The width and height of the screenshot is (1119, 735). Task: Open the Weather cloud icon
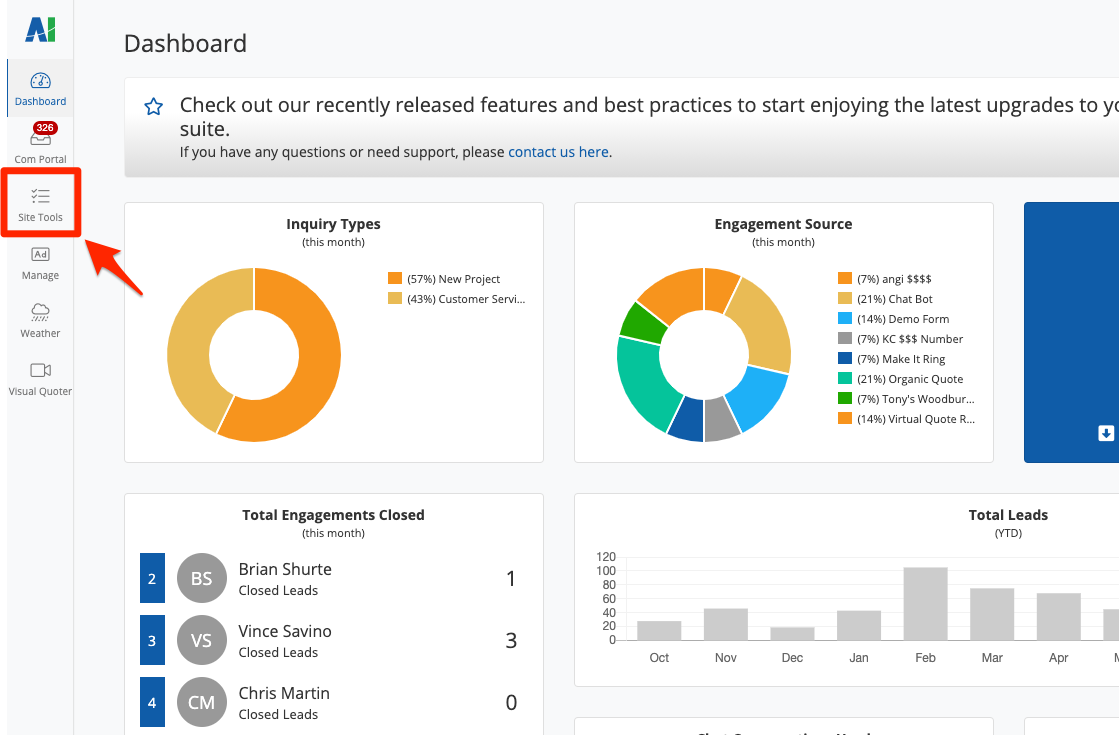pos(40,312)
